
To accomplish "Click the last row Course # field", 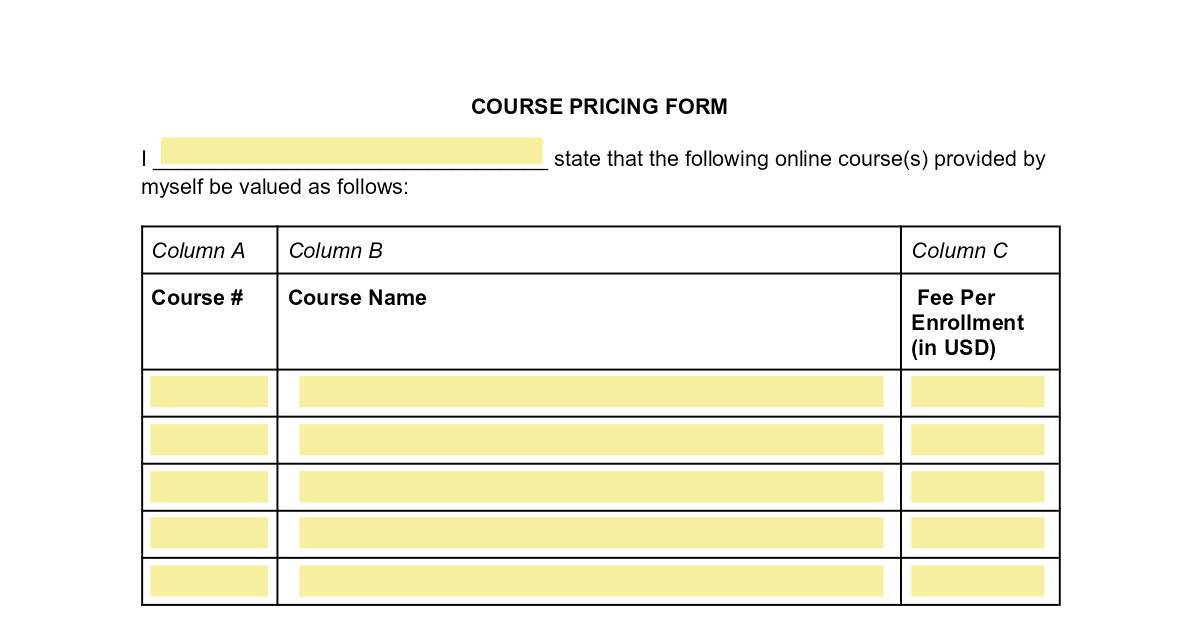I will click(209, 581).
